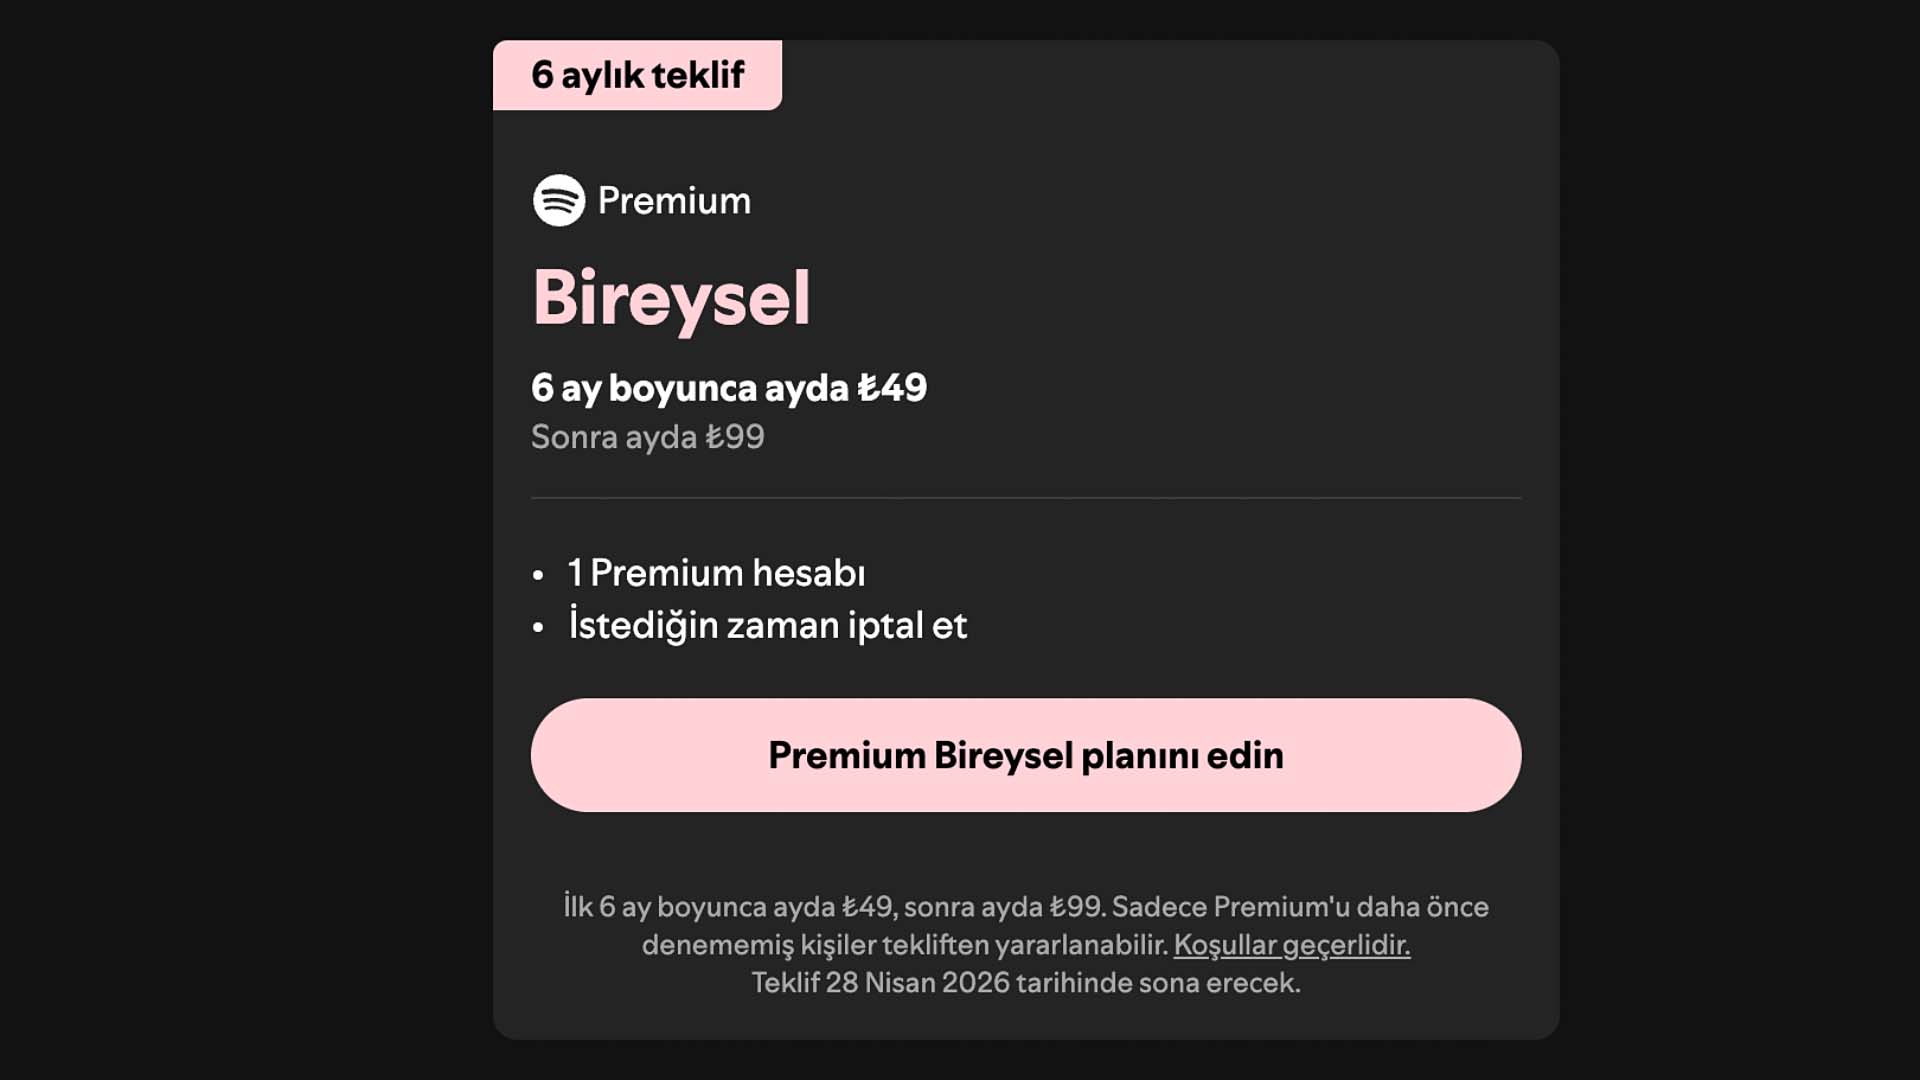Click the Sadece Premium'u daha önce text
The image size is (1920, 1080).
tap(1300, 907)
